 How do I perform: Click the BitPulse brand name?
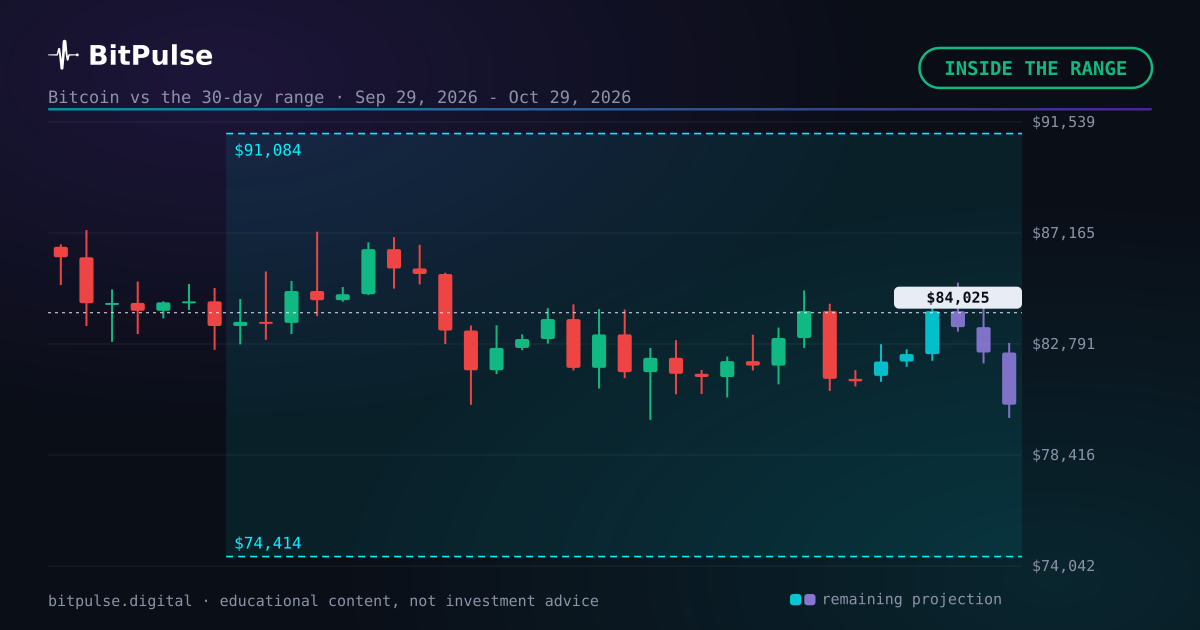(x=150, y=56)
